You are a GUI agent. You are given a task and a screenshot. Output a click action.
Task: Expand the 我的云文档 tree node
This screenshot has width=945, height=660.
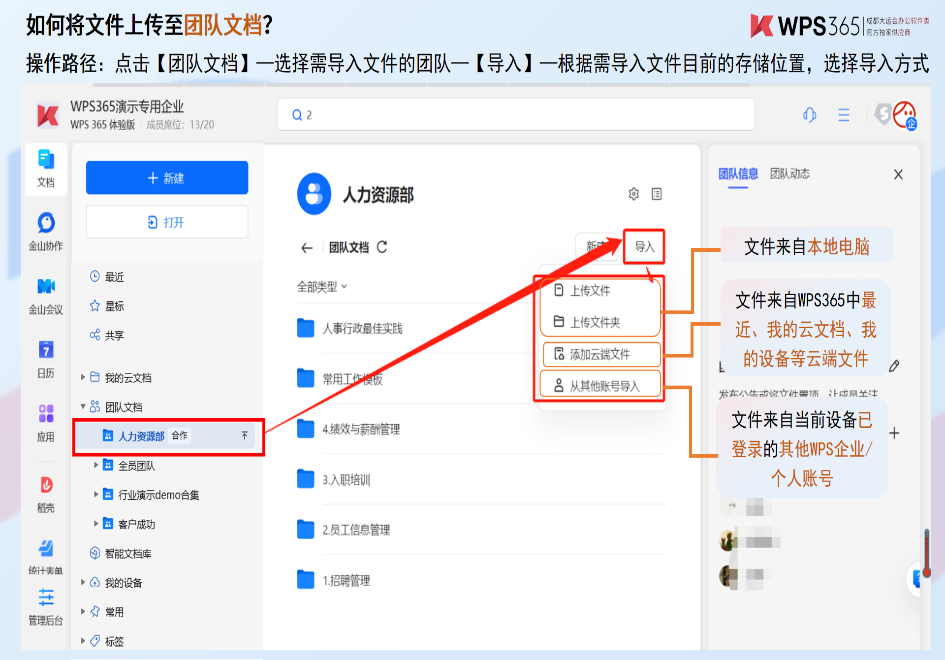tap(83, 378)
